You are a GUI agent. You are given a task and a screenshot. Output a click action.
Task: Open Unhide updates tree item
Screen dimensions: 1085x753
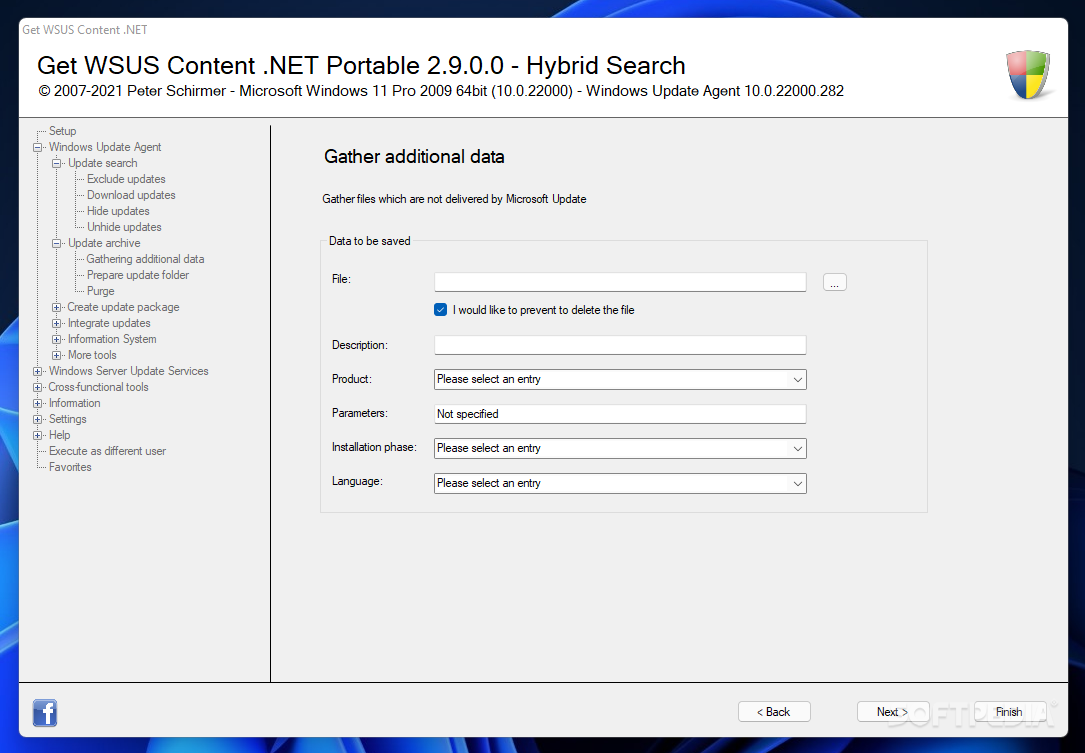point(124,226)
